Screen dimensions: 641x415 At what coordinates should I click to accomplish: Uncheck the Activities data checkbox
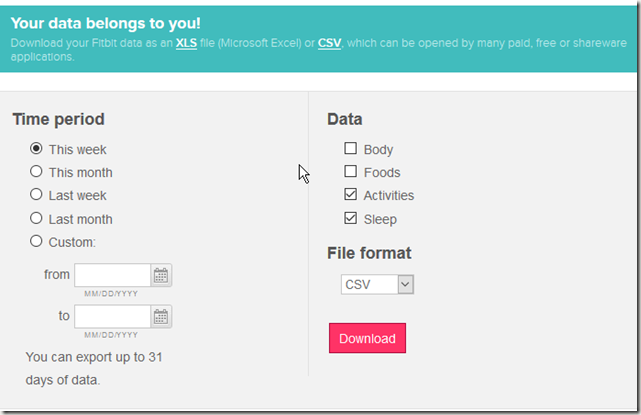351,195
